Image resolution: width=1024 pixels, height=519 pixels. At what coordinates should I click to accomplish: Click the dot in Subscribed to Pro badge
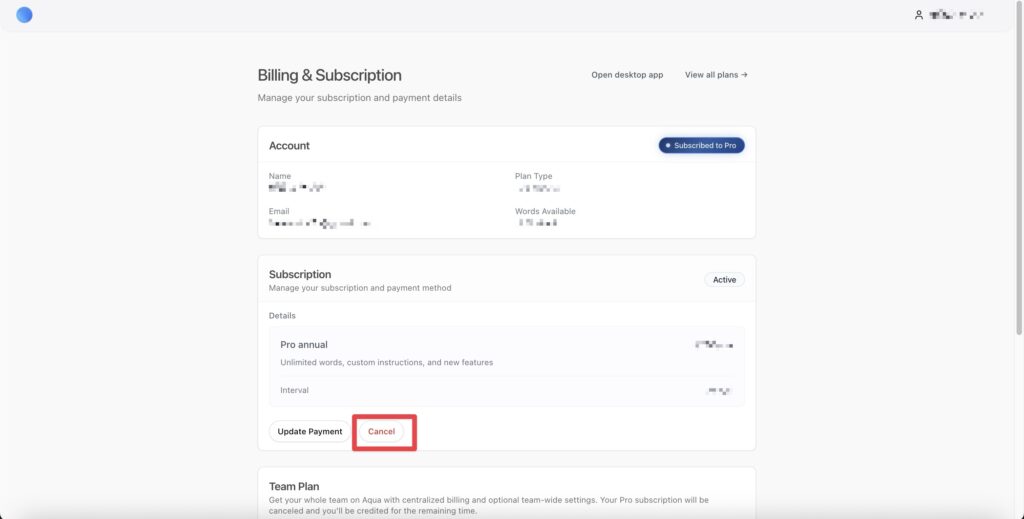point(668,146)
